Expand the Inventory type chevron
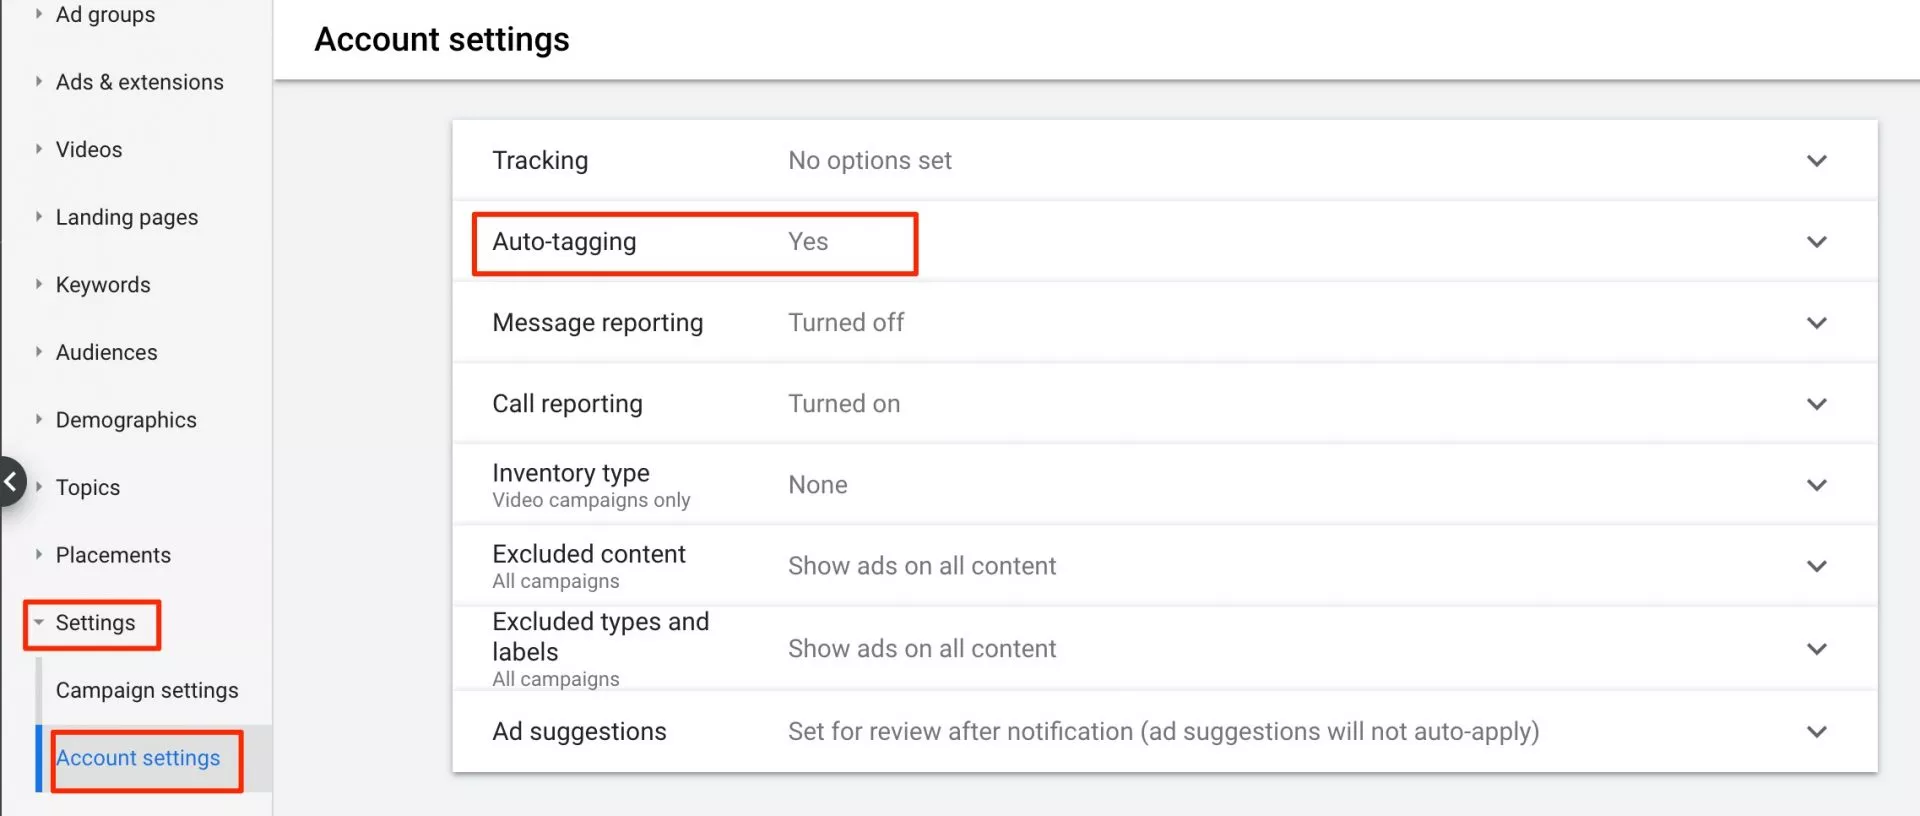Screen dimensions: 1920x816 point(1816,485)
